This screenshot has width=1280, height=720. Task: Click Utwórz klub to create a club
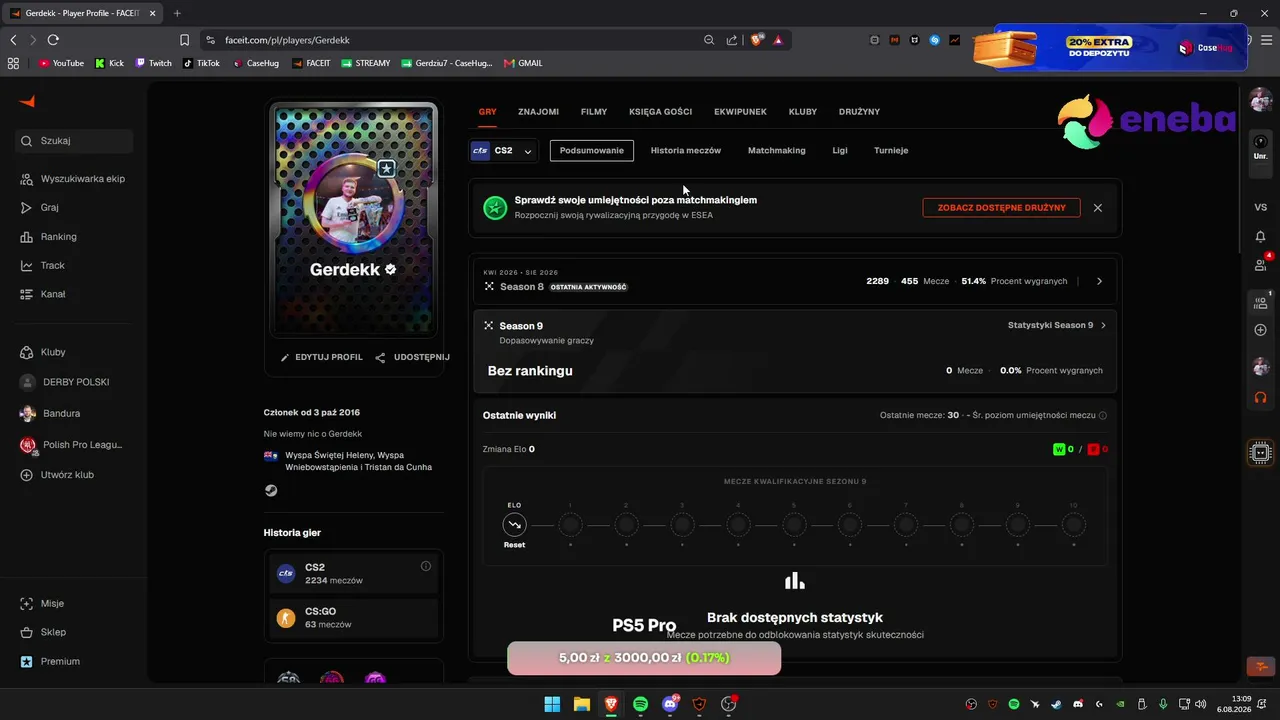(x=57, y=475)
